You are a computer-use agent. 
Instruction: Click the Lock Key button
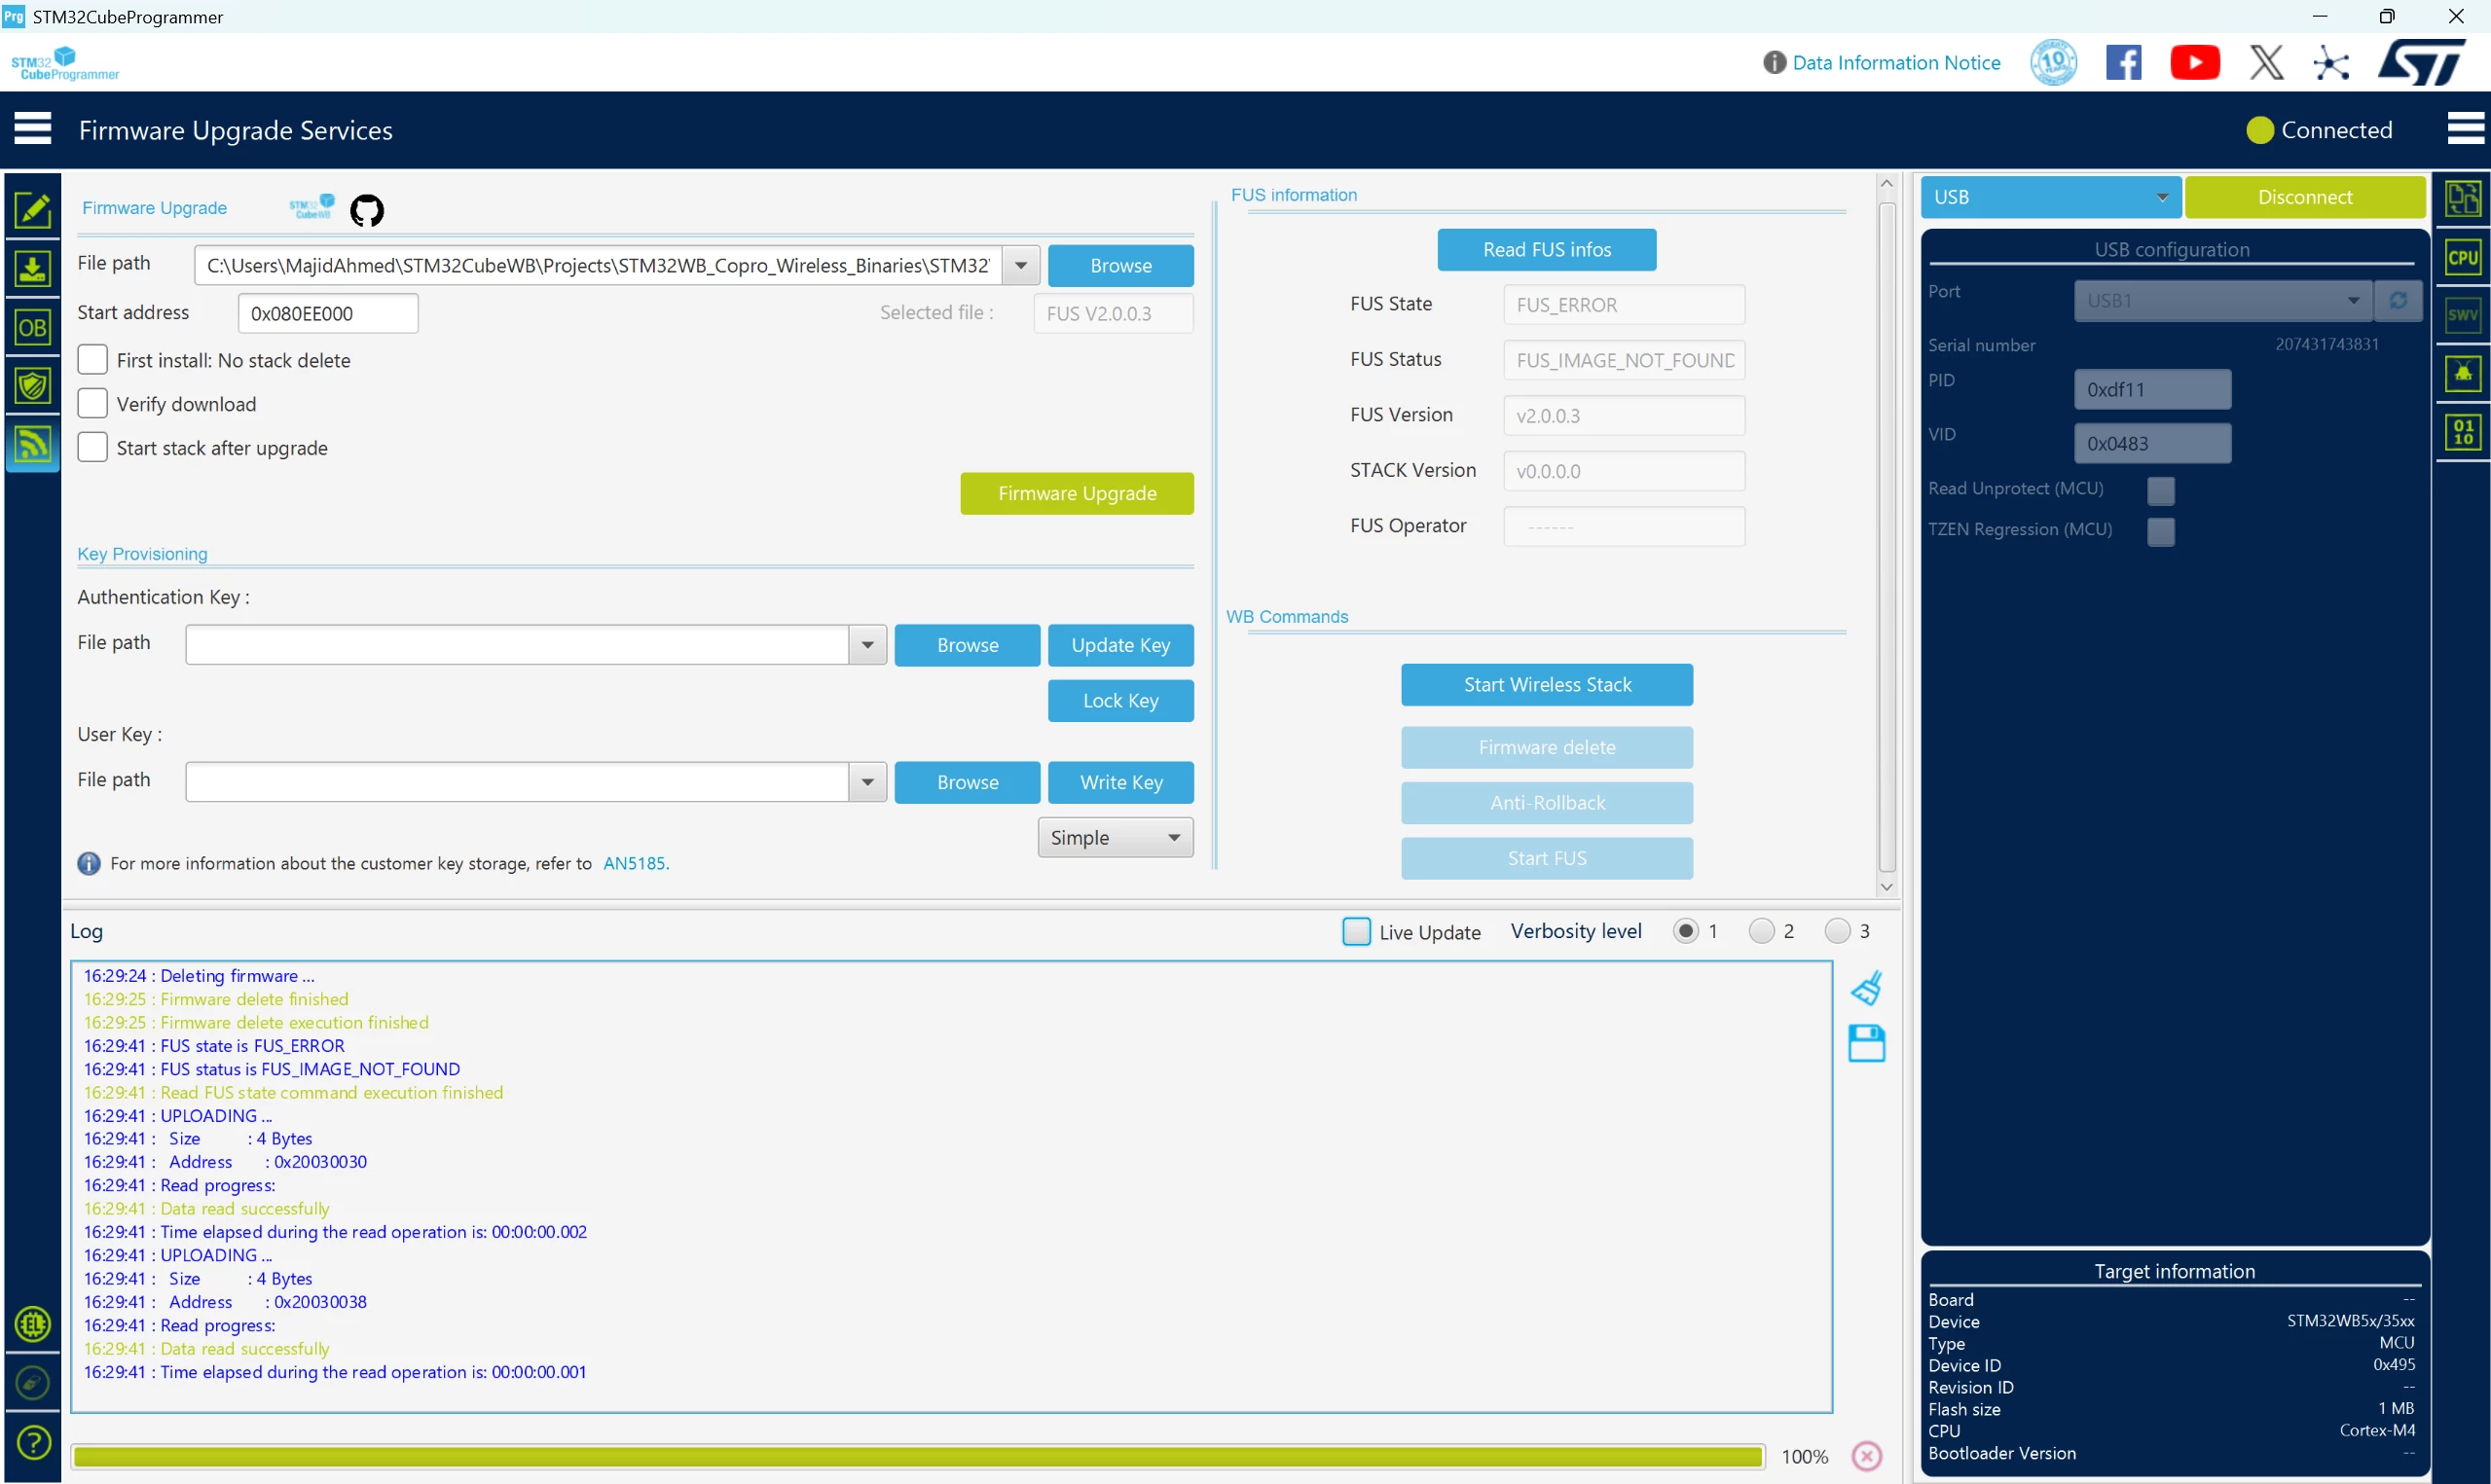tap(1121, 700)
